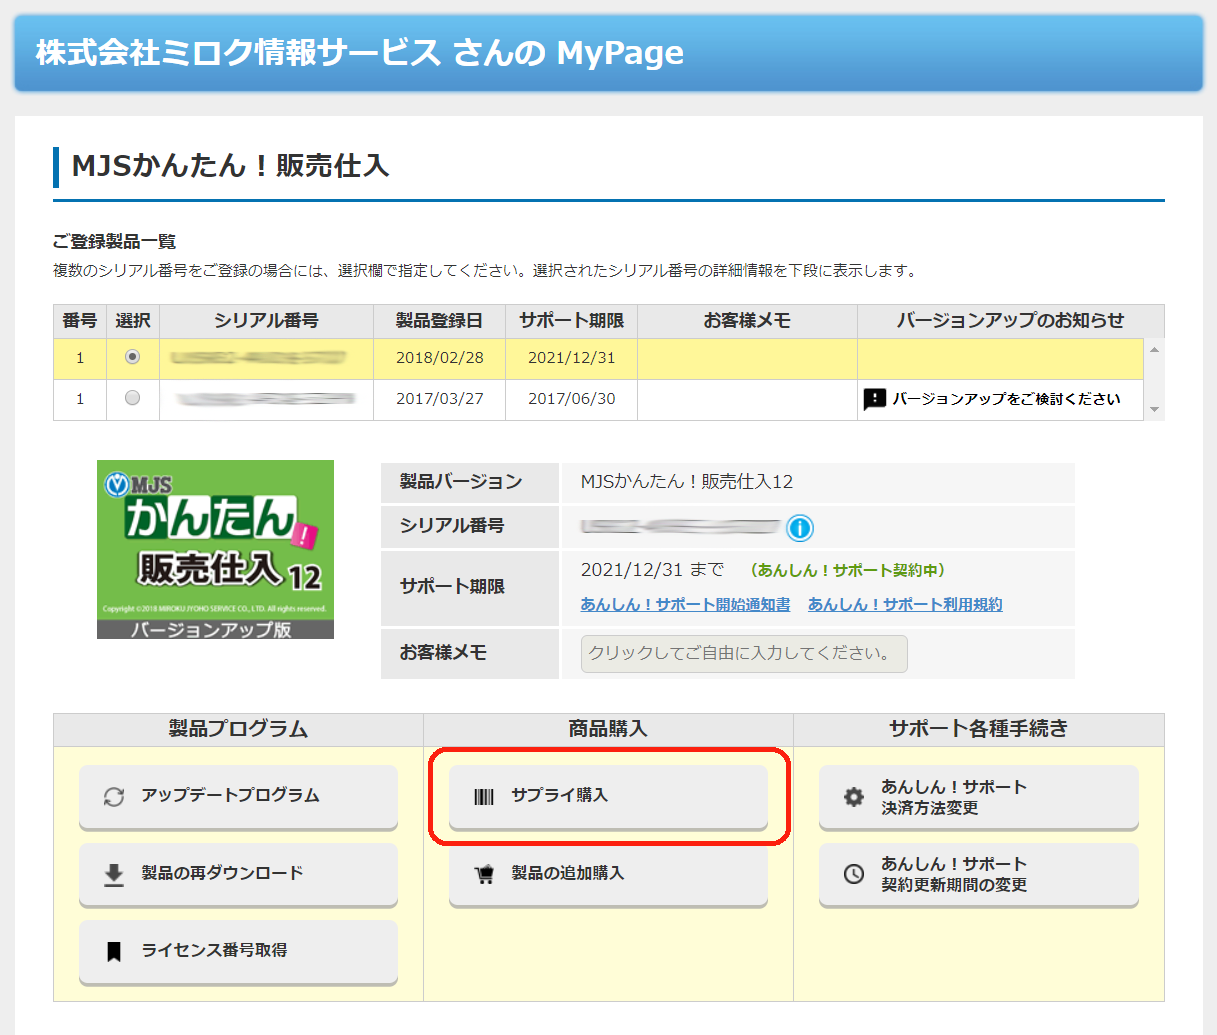
Task: Click the blue info icon beside serial number
Action: pos(800,528)
